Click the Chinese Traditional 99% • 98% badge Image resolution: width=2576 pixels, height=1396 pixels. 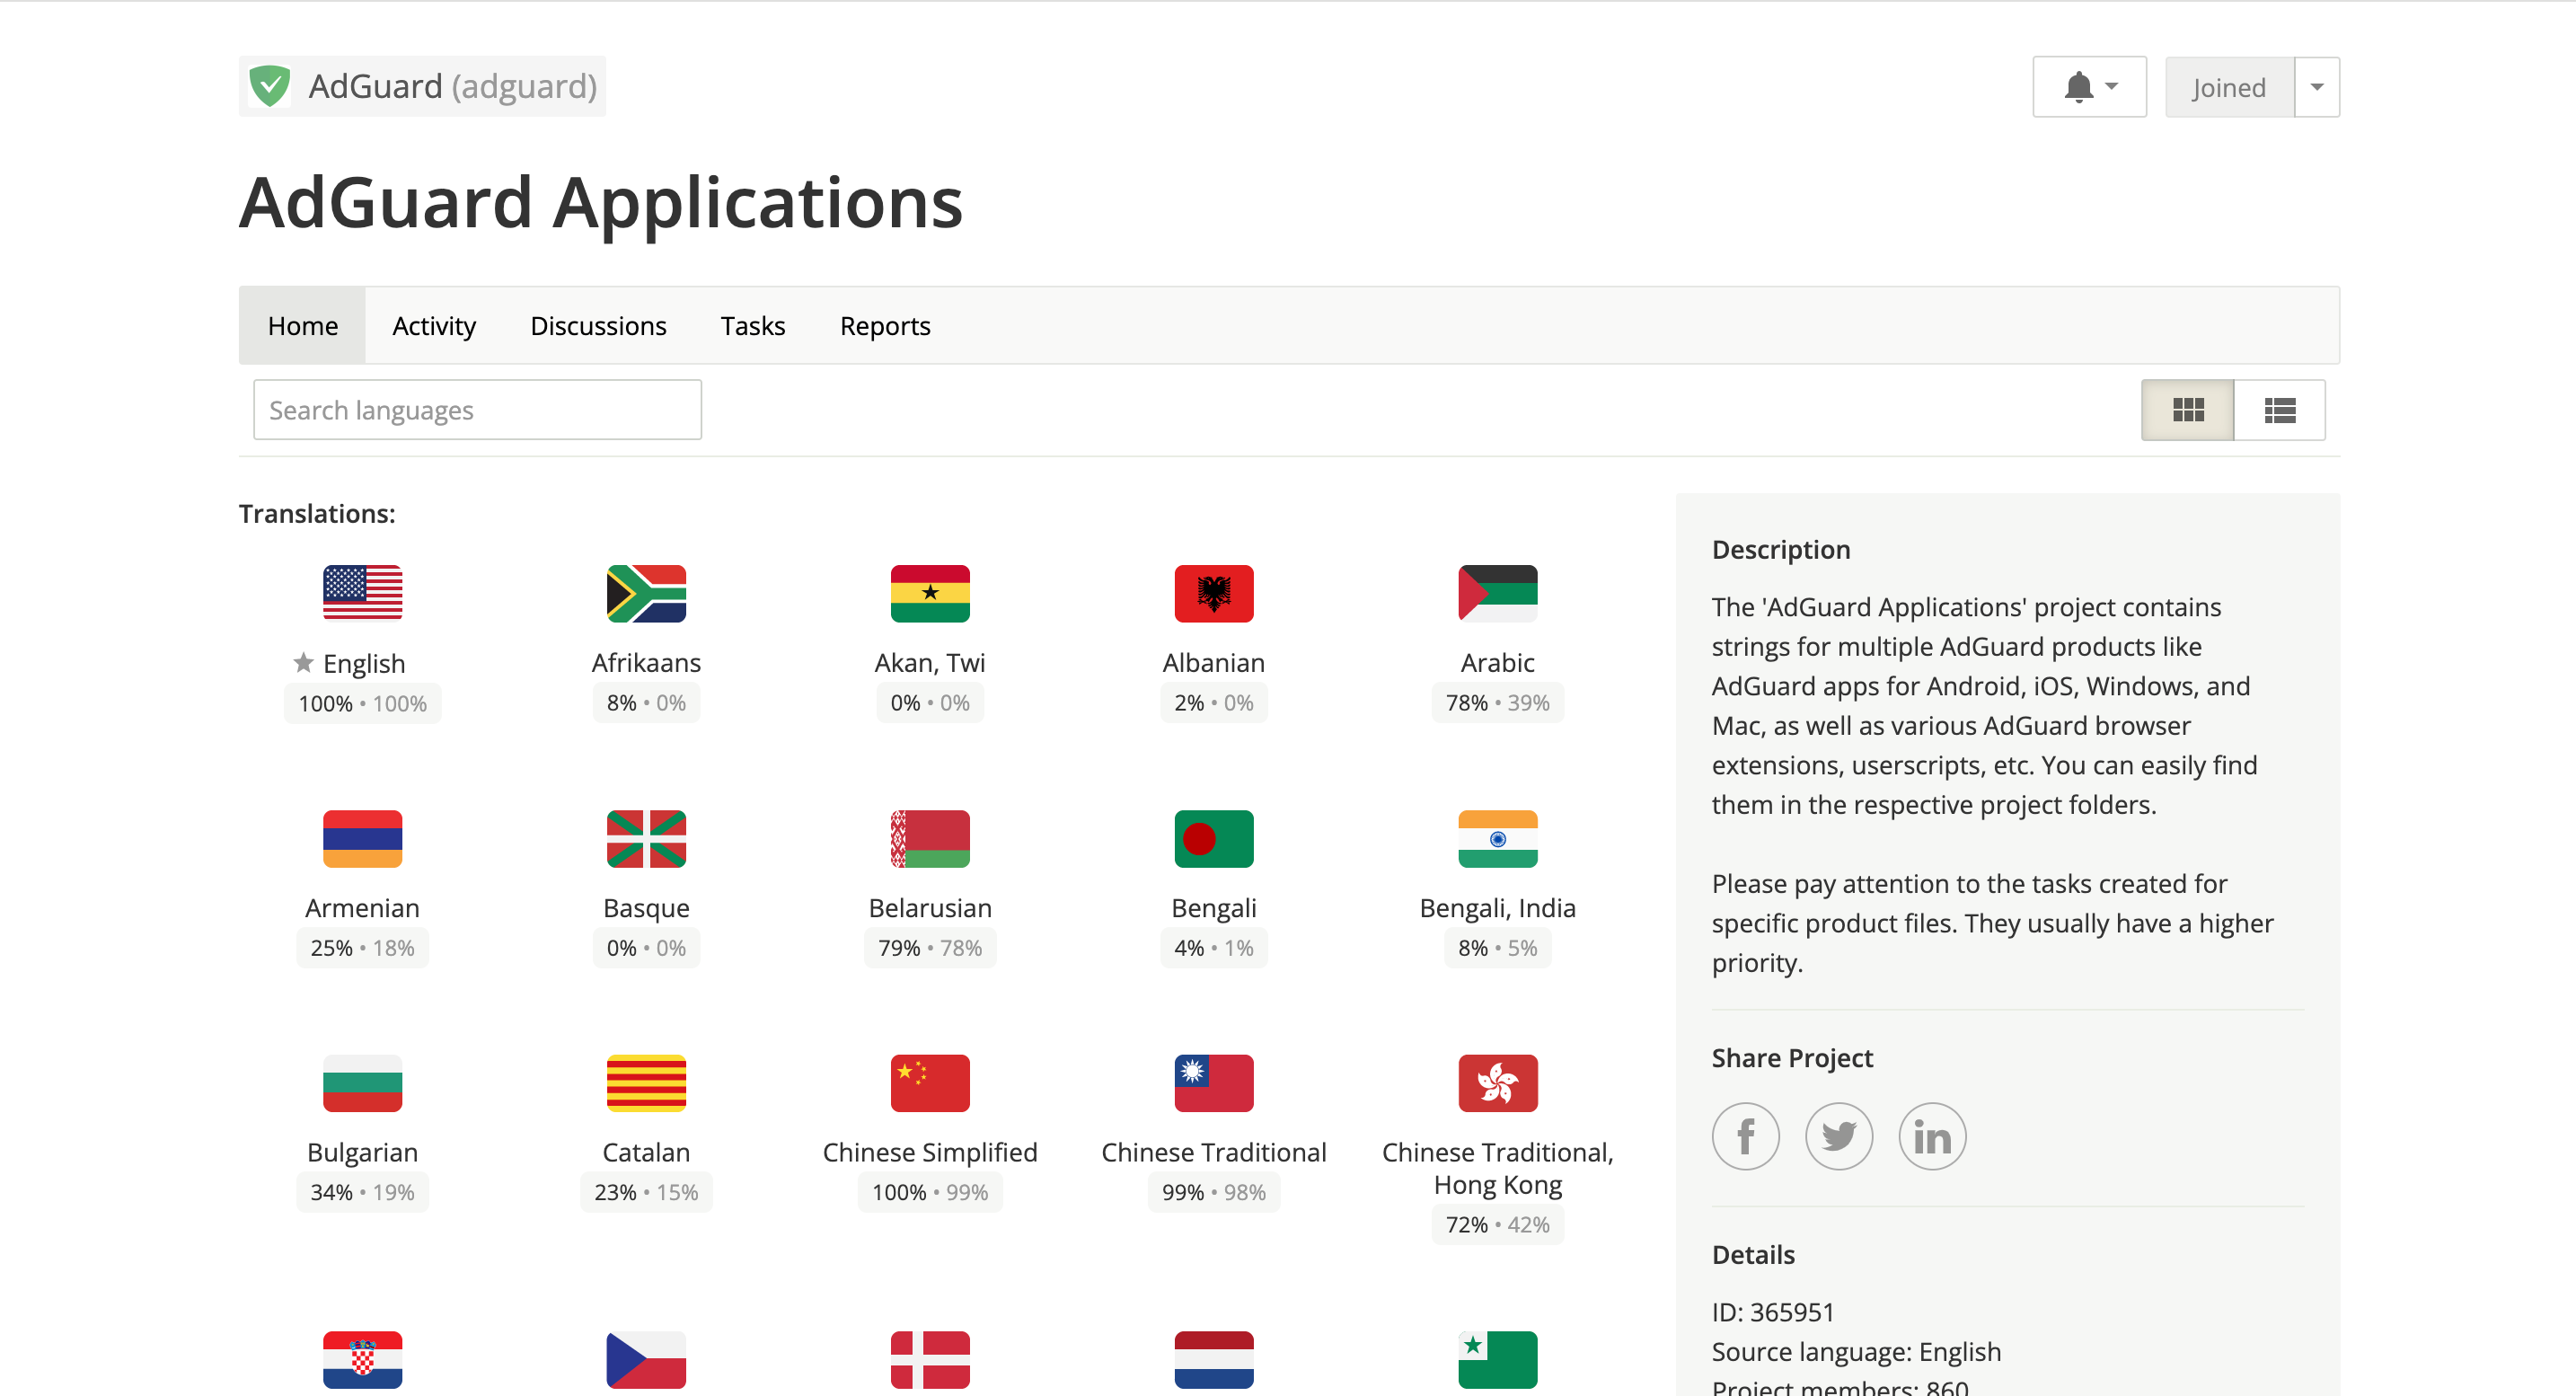pyautogui.click(x=1214, y=1192)
